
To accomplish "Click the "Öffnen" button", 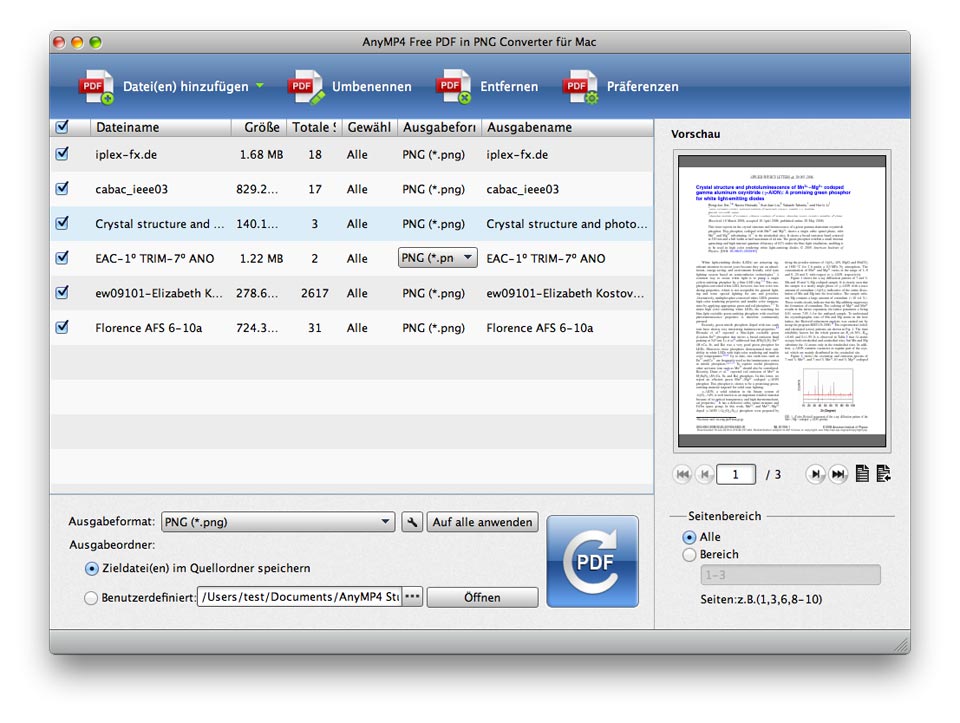I will coord(482,597).
